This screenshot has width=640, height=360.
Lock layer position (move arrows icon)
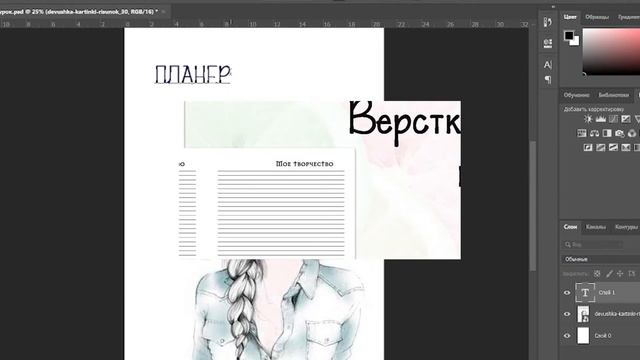coord(620,274)
